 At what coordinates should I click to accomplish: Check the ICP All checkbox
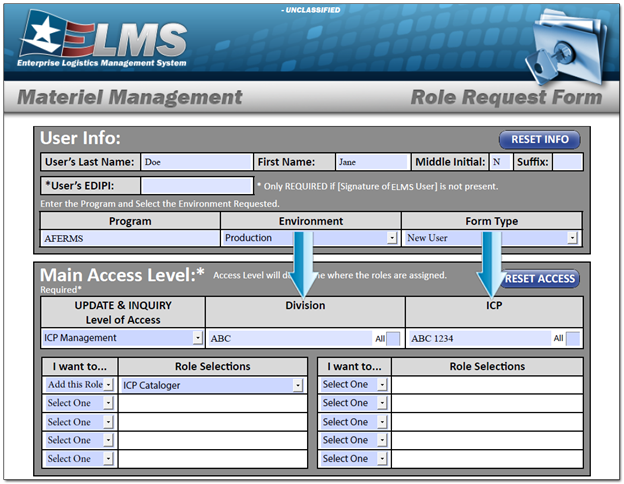pyautogui.click(x=573, y=339)
